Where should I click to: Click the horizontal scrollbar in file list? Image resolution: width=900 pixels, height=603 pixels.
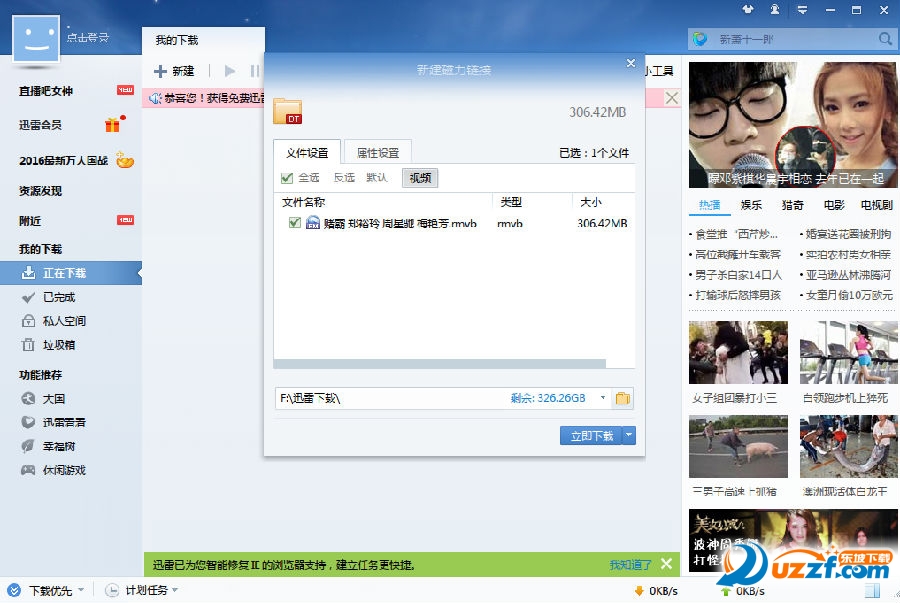440,364
